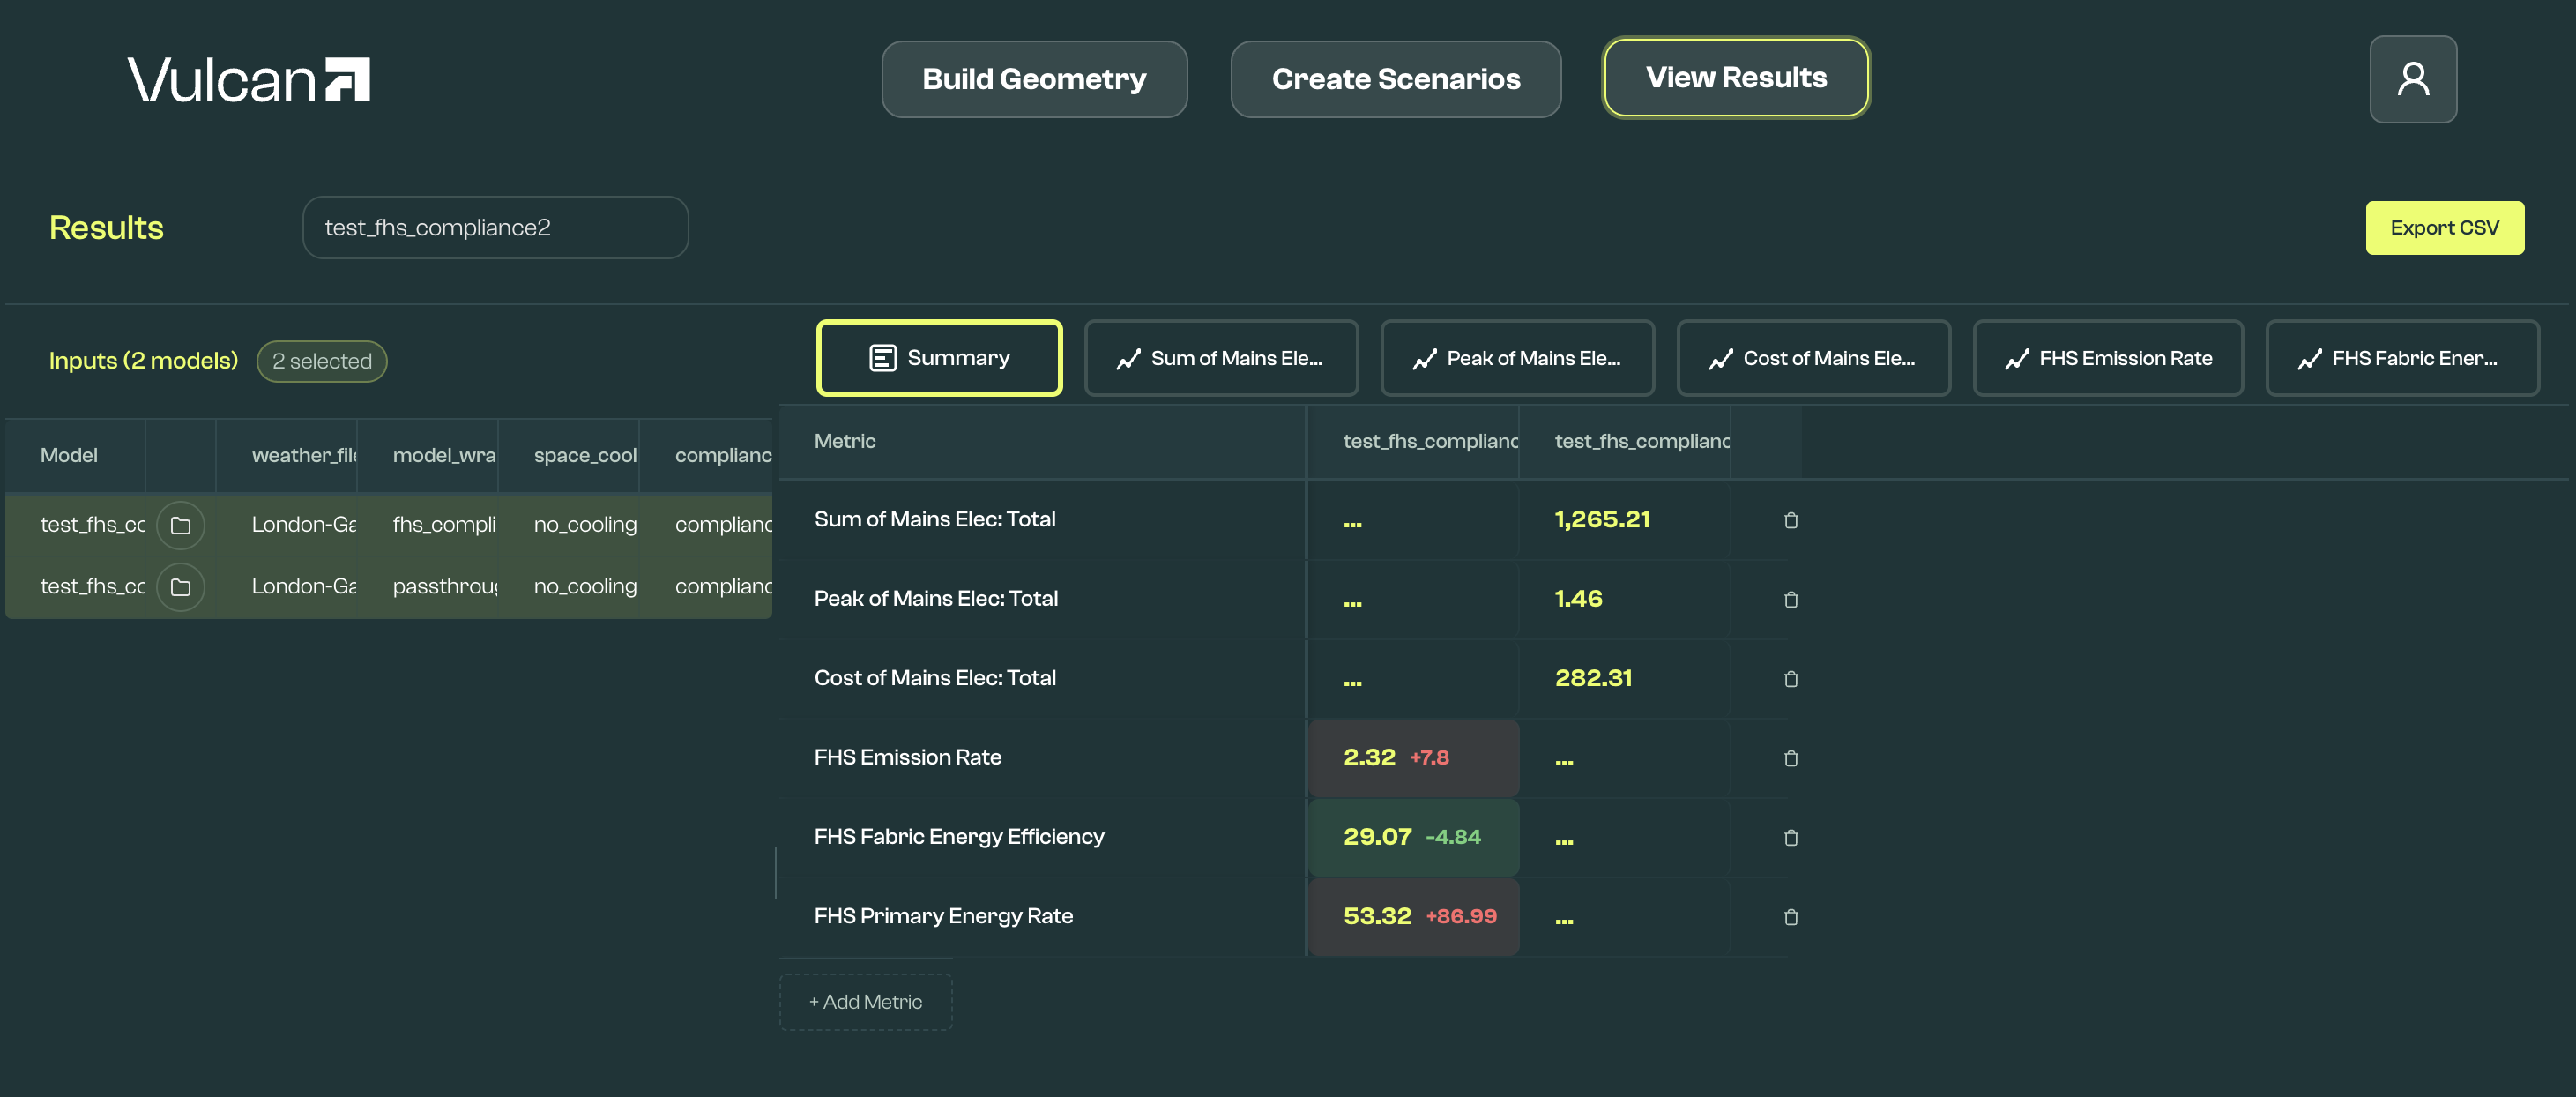Trash the FHS Primary Energy Rate metric

point(1790,916)
